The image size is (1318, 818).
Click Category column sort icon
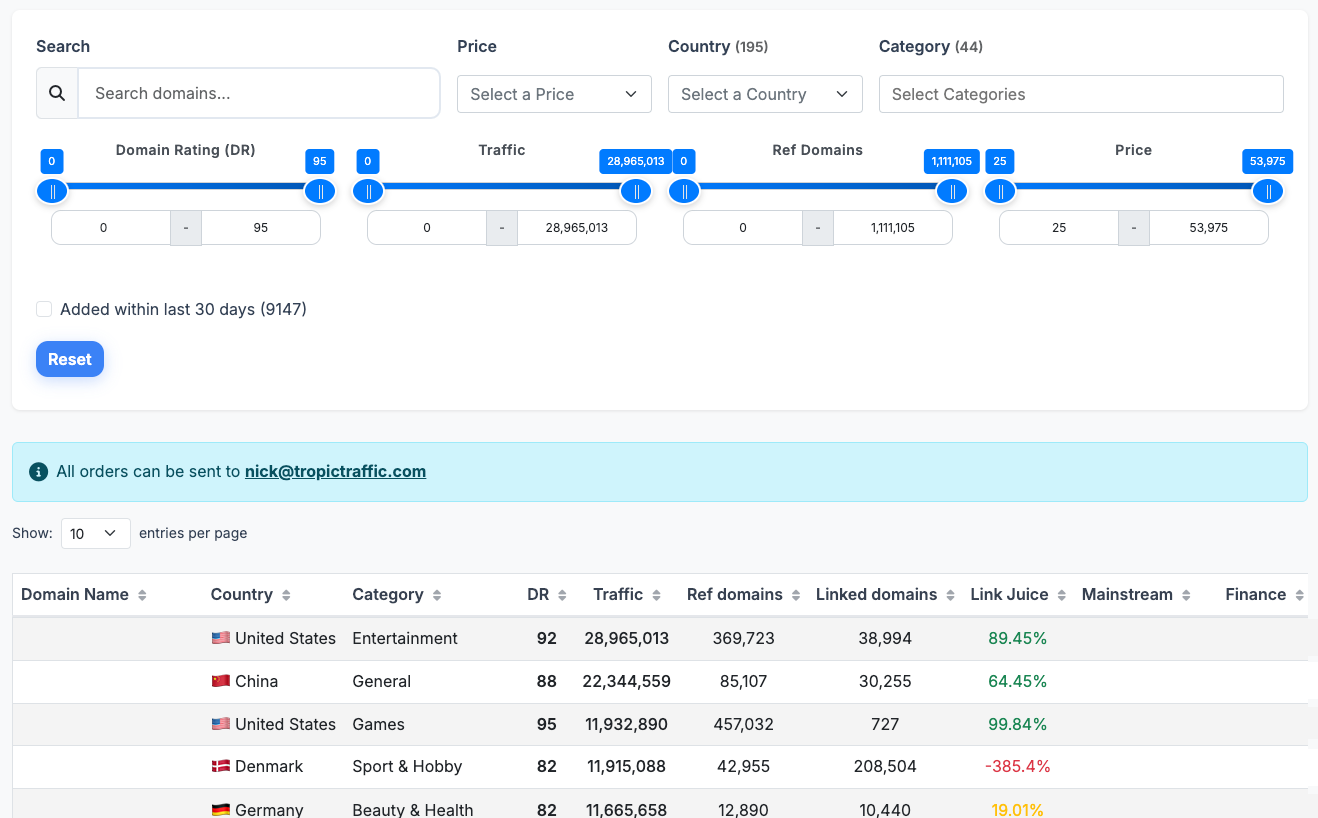point(436,595)
